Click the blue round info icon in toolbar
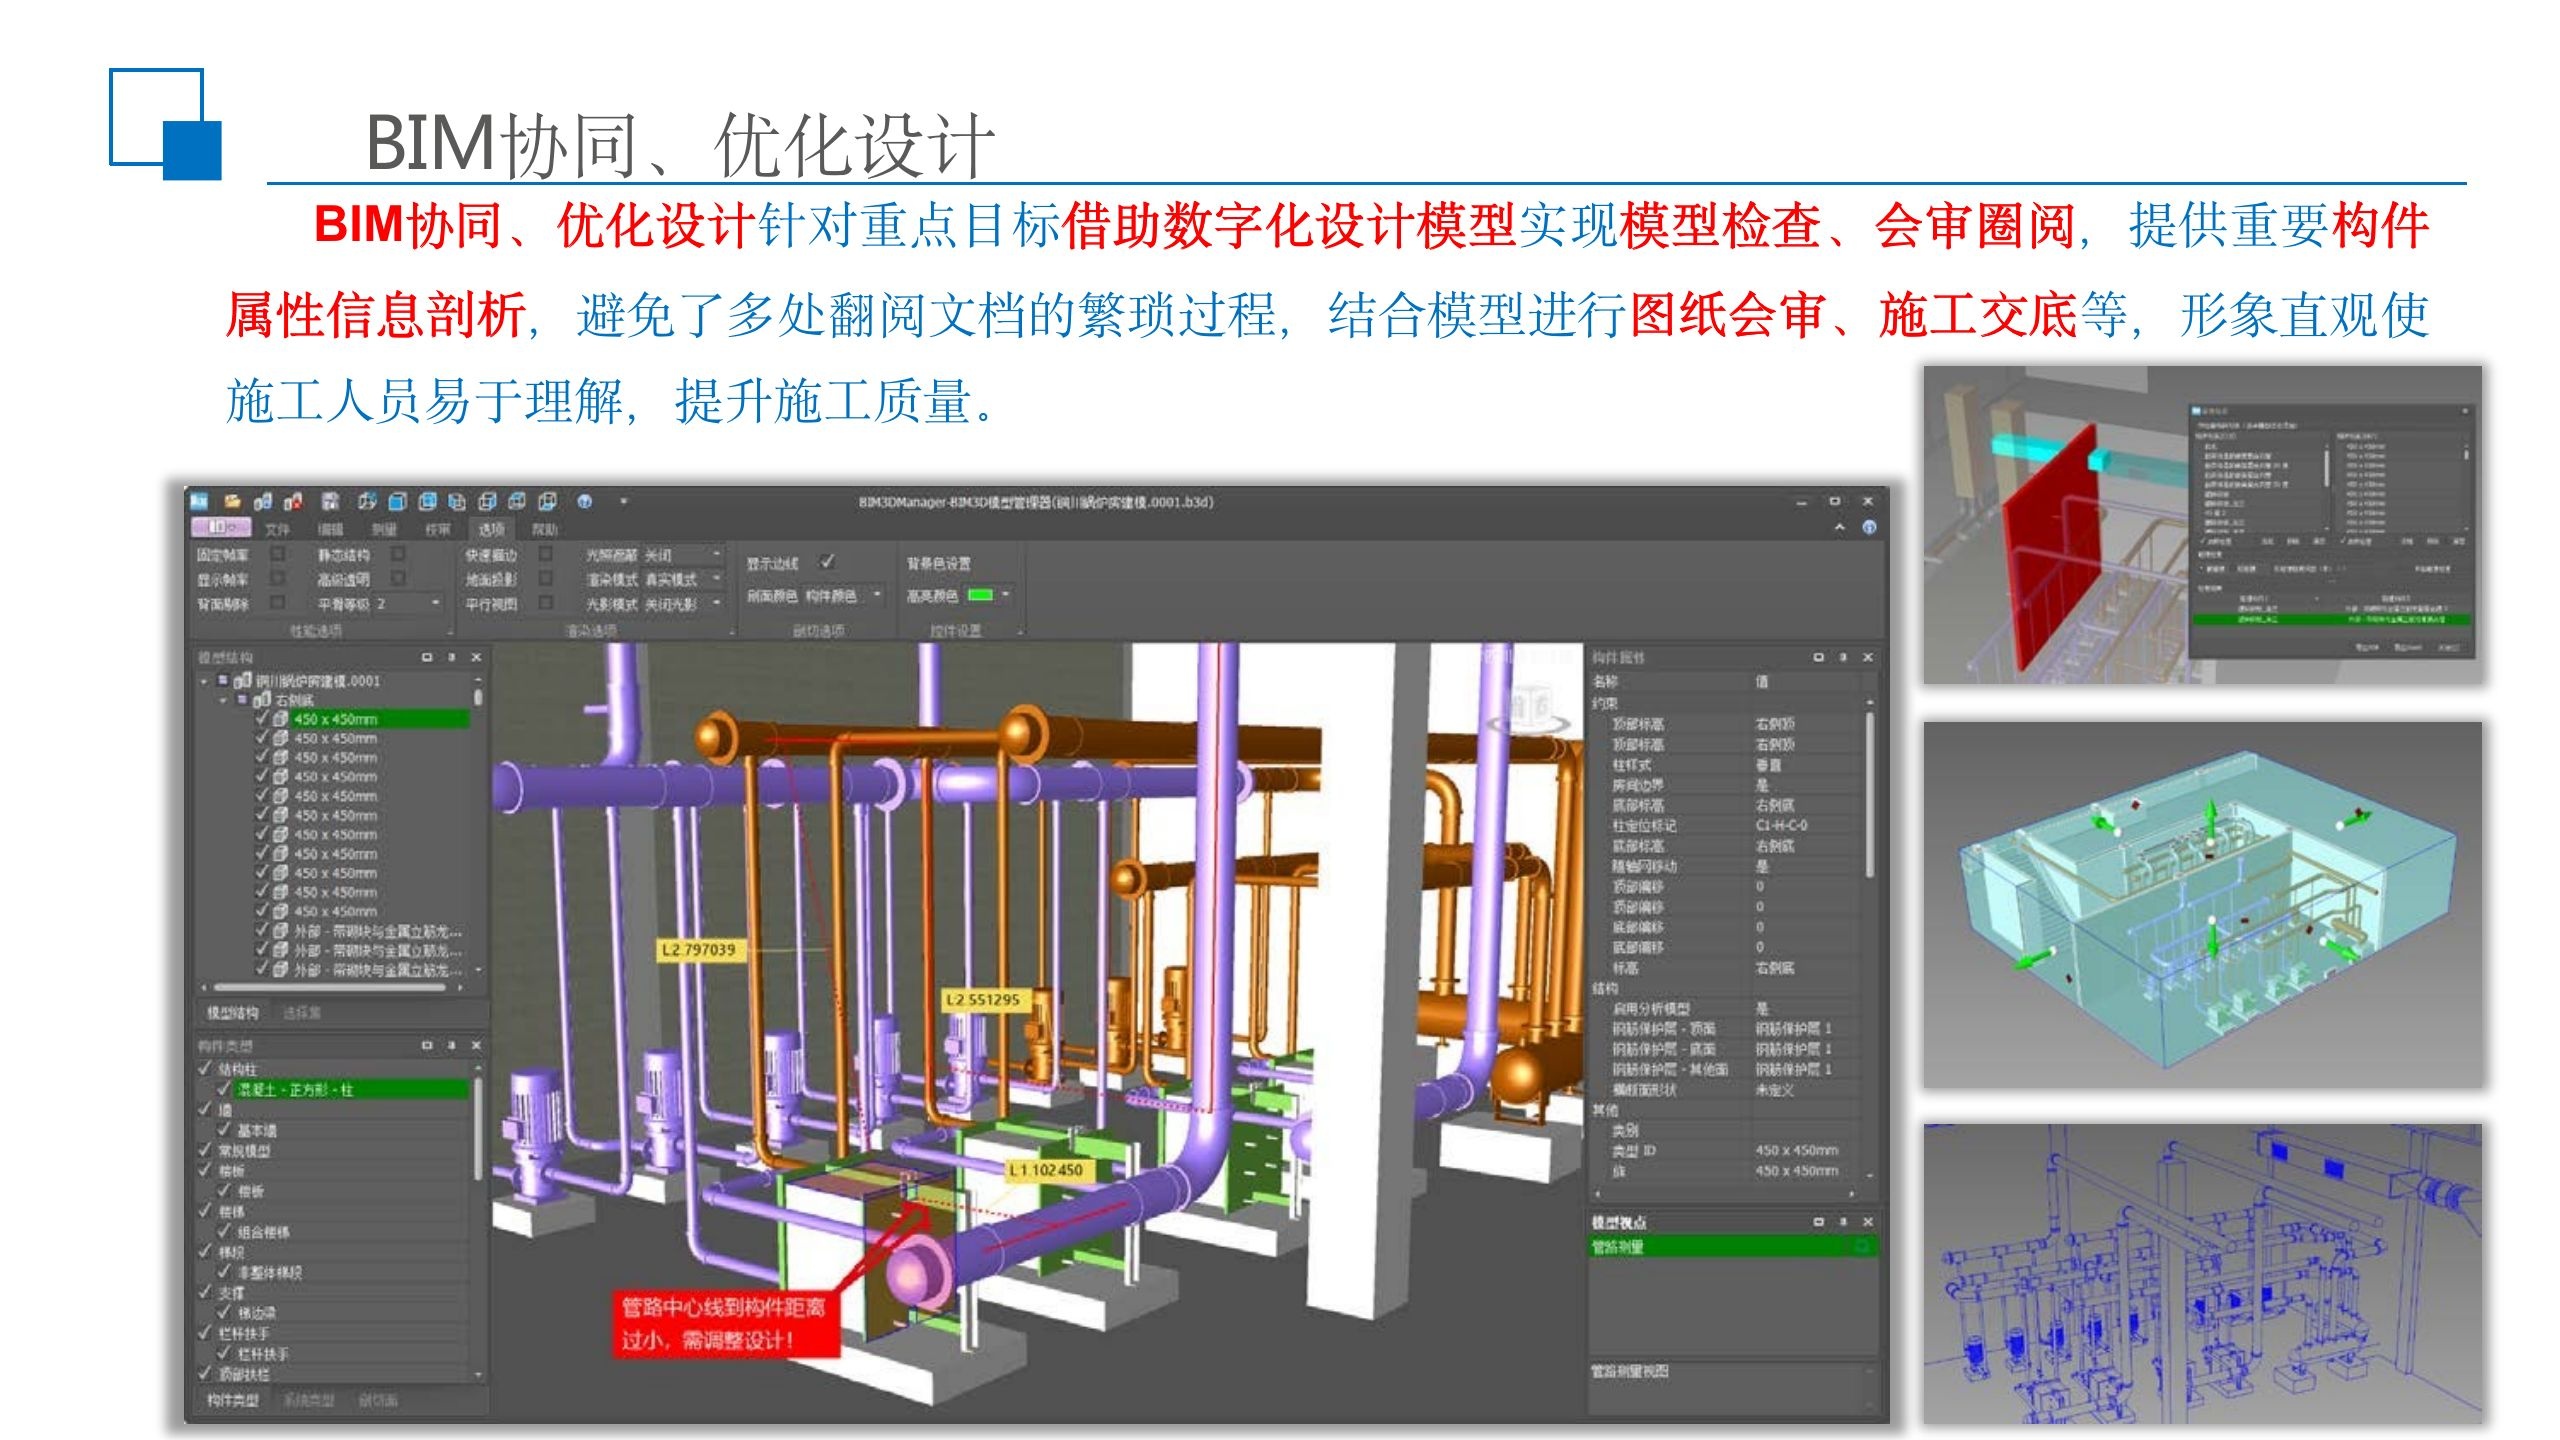Image resolution: width=2560 pixels, height=1440 pixels. click(x=585, y=502)
